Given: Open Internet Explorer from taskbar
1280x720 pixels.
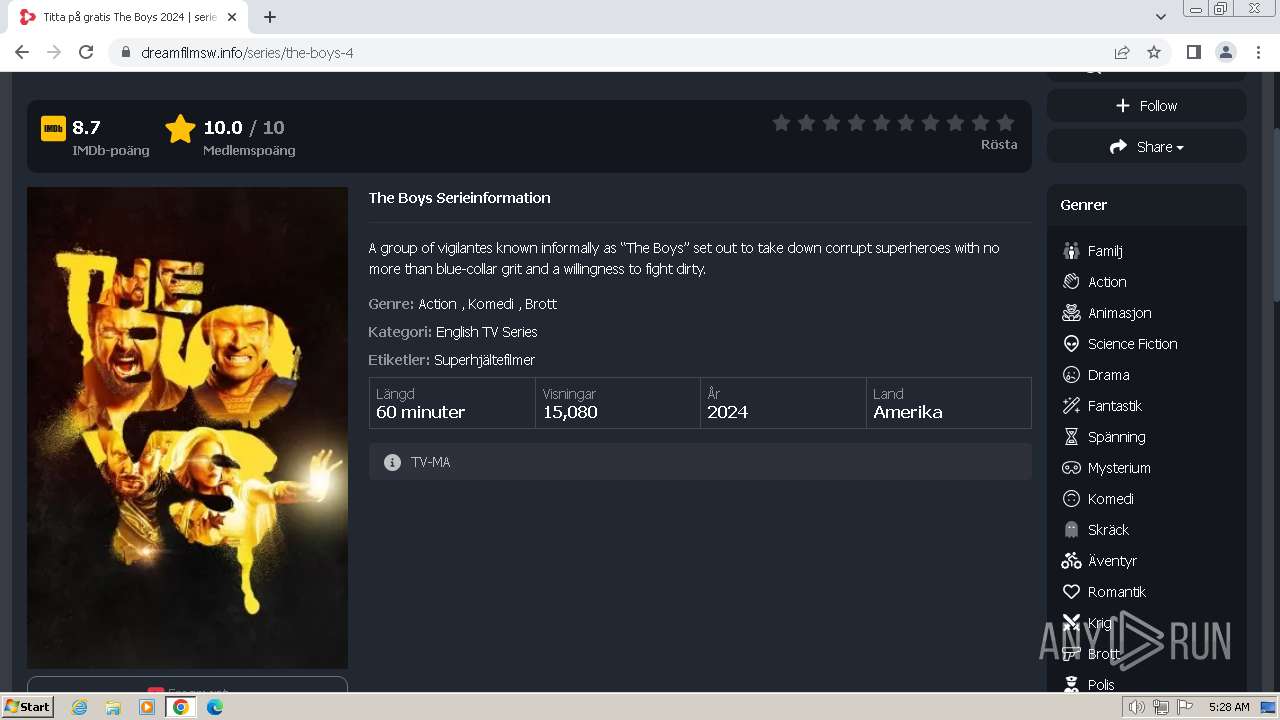Looking at the screenshot, I should (80, 707).
